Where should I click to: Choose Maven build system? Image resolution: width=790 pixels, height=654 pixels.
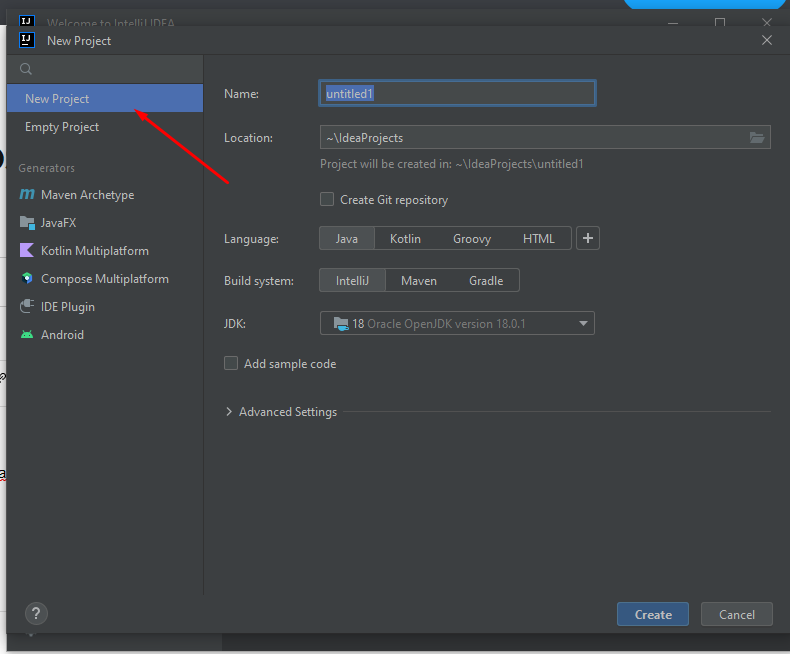coord(419,281)
